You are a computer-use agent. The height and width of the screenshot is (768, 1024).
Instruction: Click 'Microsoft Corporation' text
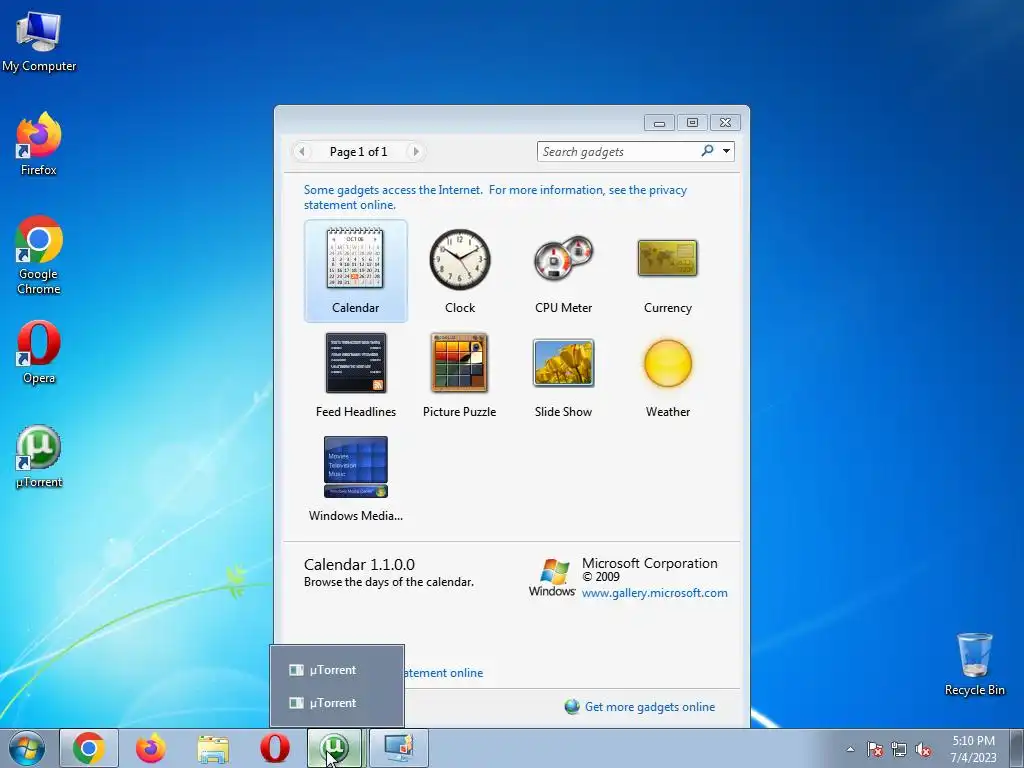click(650, 563)
